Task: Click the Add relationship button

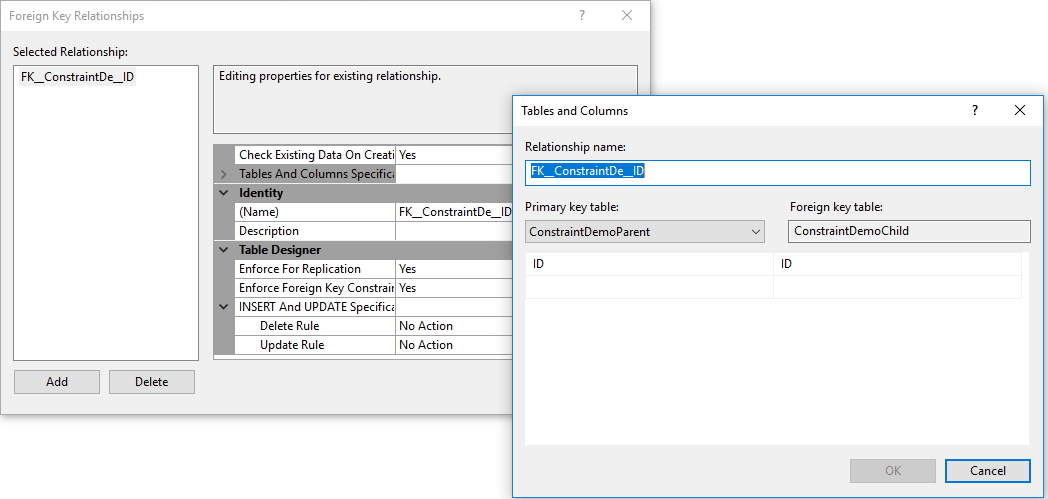Action: tap(56, 382)
